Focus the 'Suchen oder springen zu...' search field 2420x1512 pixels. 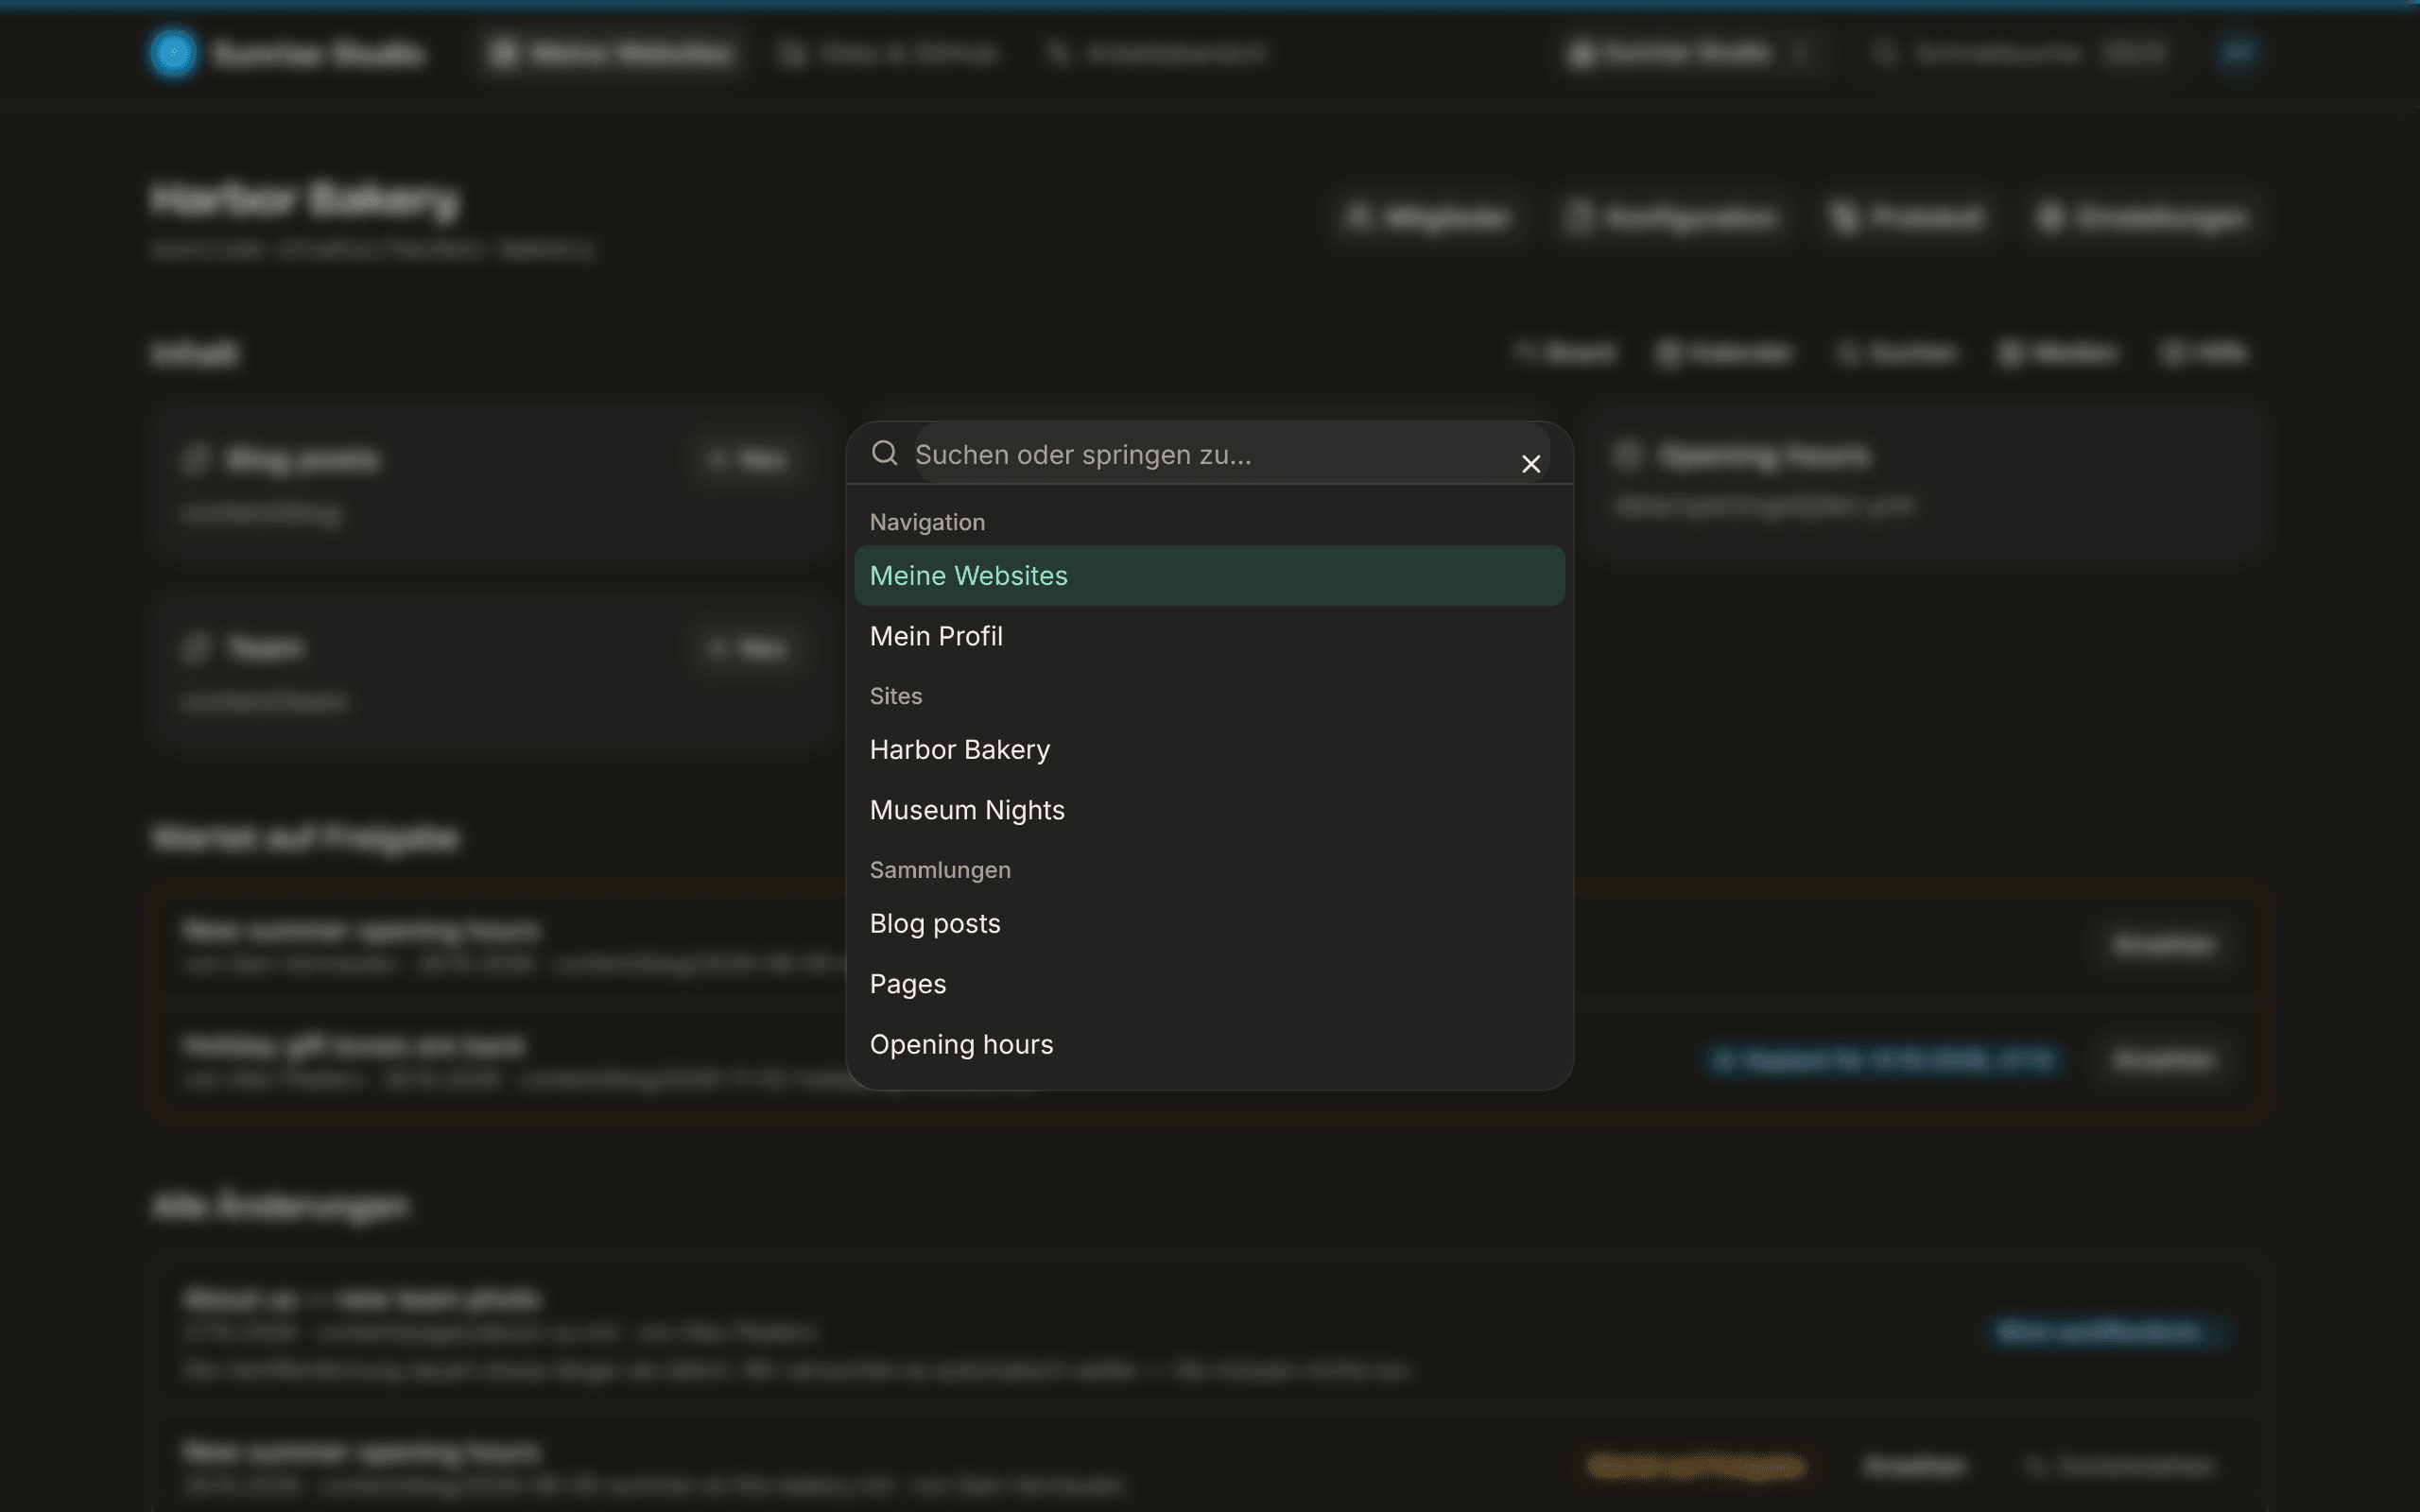click(x=1231, y=454)
